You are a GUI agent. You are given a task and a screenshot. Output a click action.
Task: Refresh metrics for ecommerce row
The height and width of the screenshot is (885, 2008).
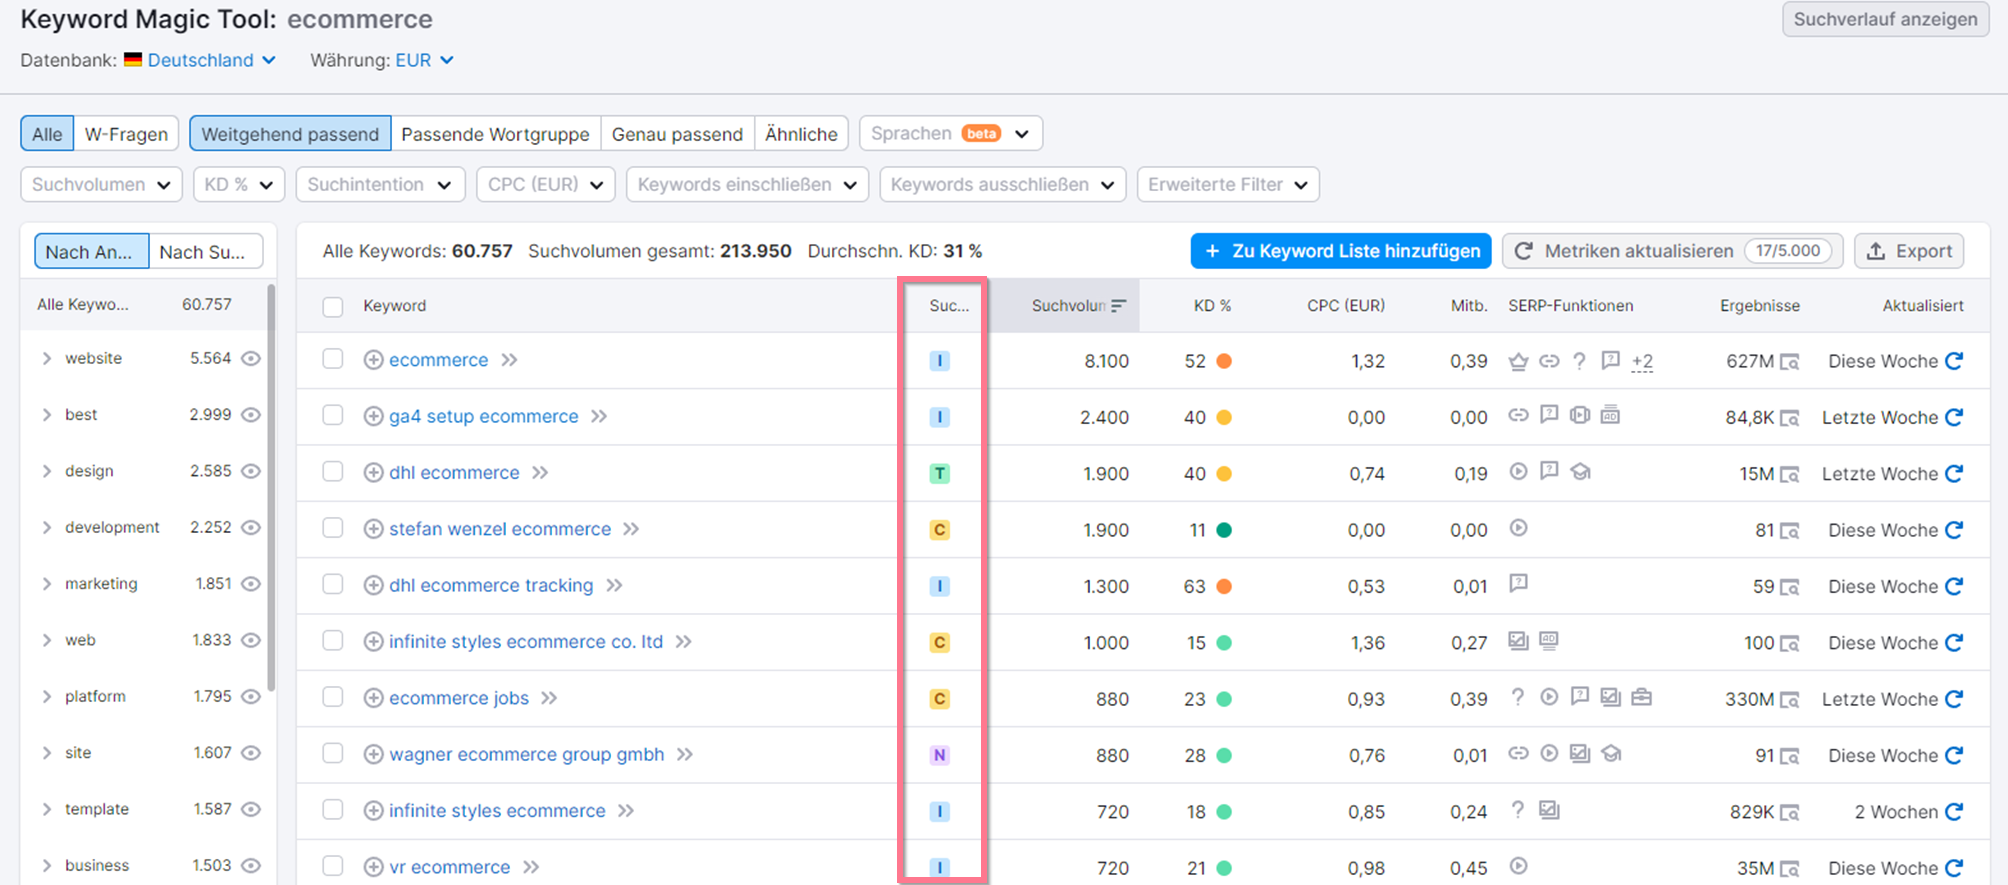[x=1954, y=361]
